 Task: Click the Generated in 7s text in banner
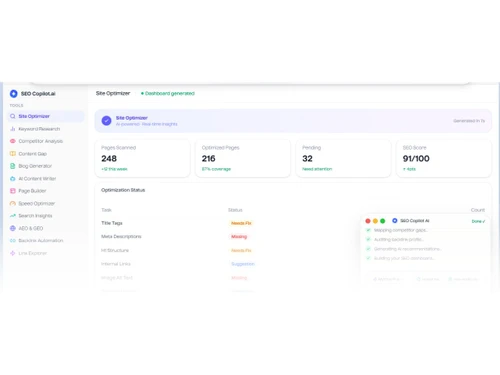coord(469,121)
